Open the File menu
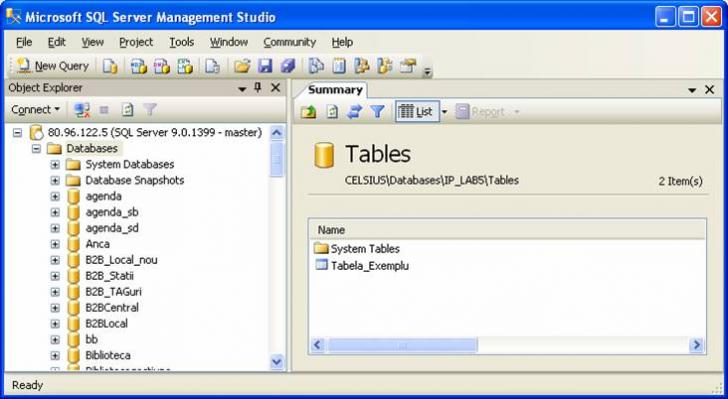 click(24, 42)
